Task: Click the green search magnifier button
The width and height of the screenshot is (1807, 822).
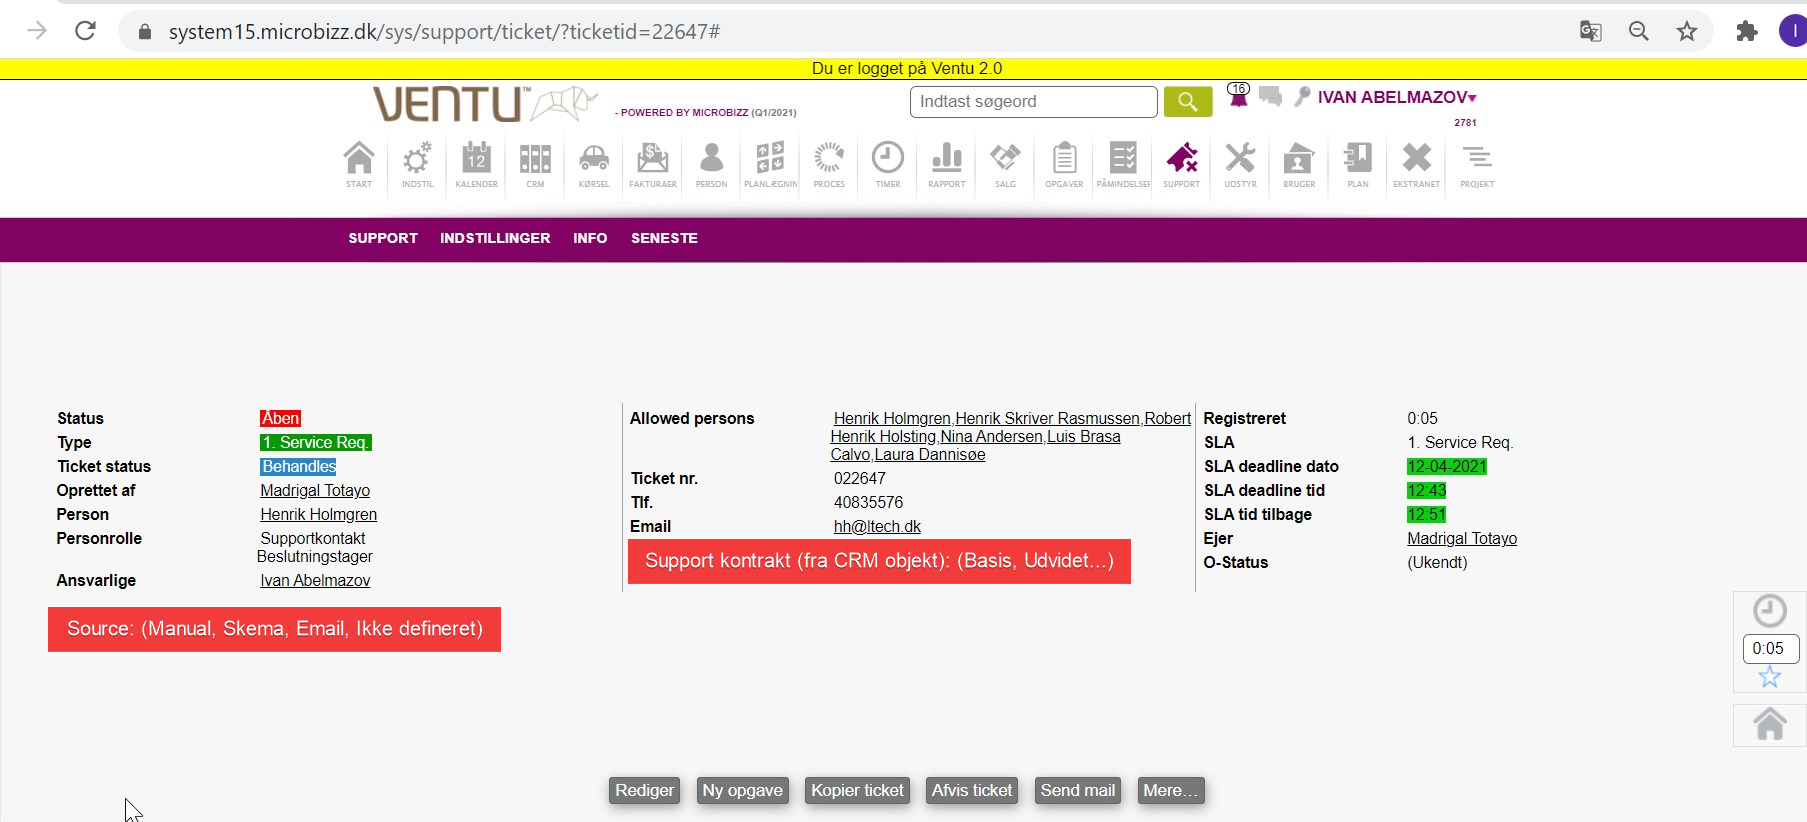Action: click(x=1187, y=101)
